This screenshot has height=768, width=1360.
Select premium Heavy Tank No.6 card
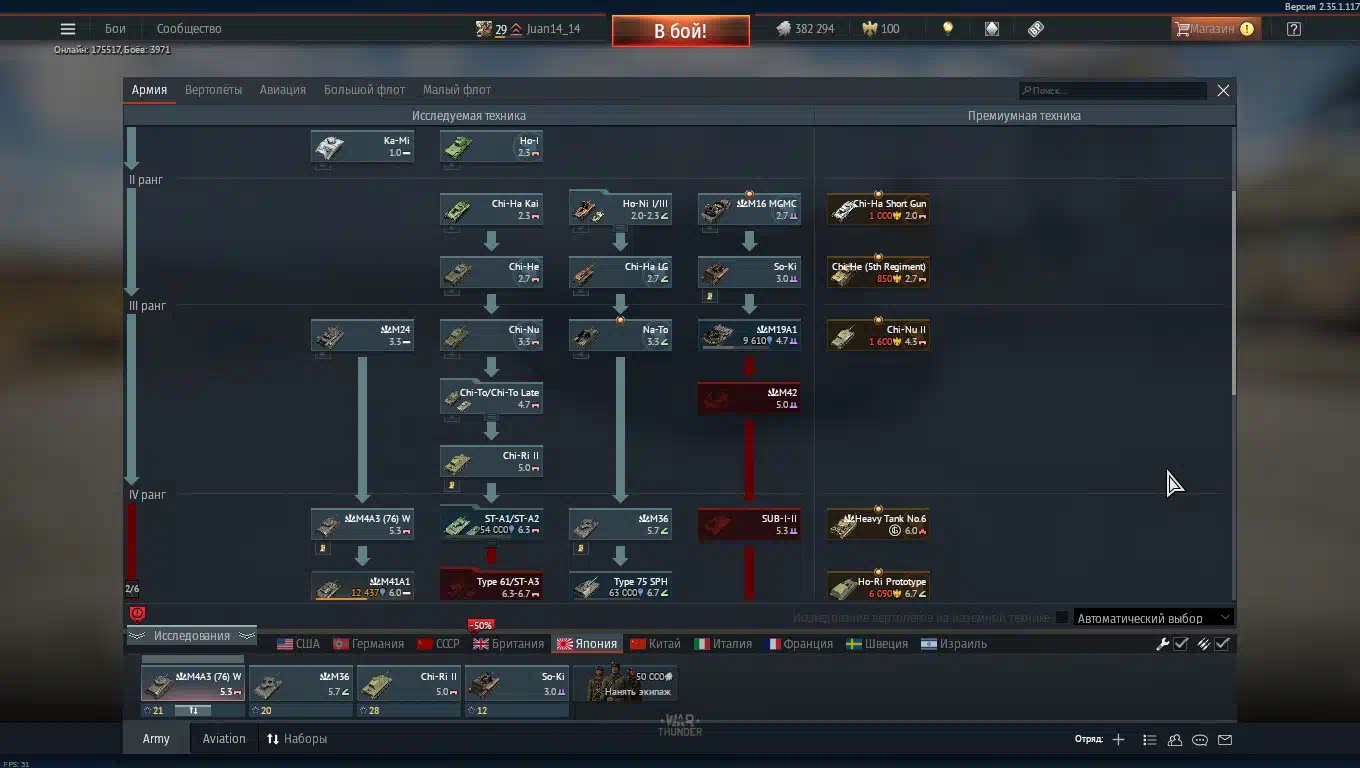tap(878, 525)
